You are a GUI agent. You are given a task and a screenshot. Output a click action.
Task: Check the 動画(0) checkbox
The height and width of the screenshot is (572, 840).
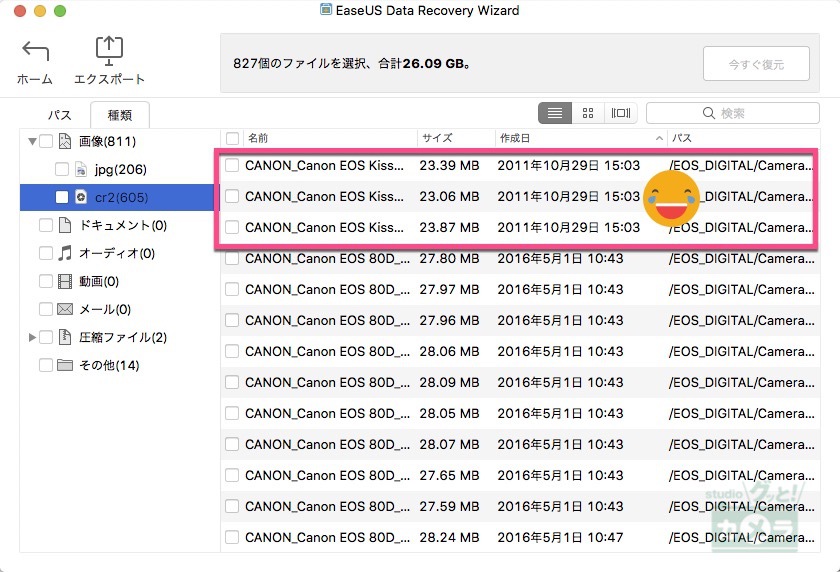coord(46,281)
